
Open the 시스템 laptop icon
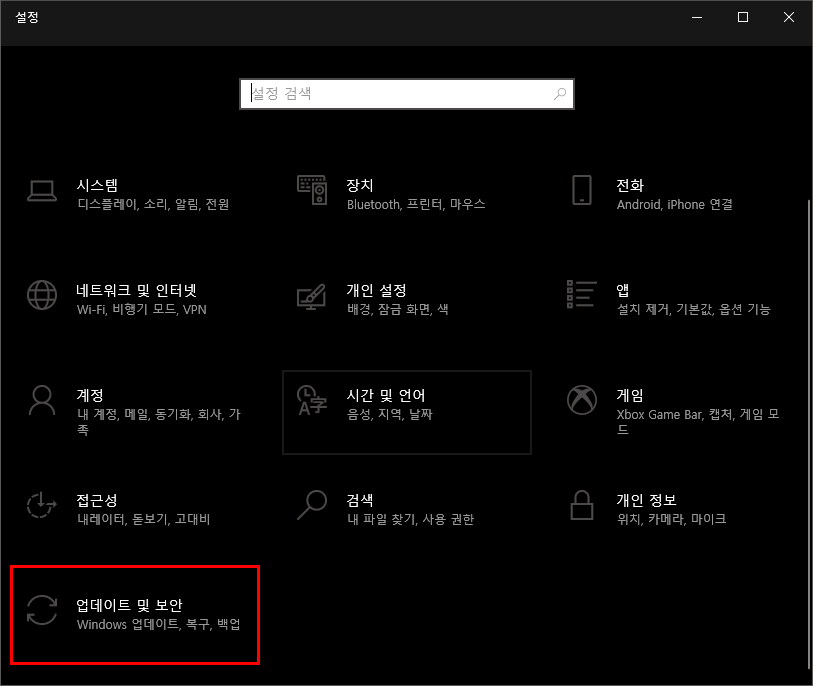(x=42, y=191)
